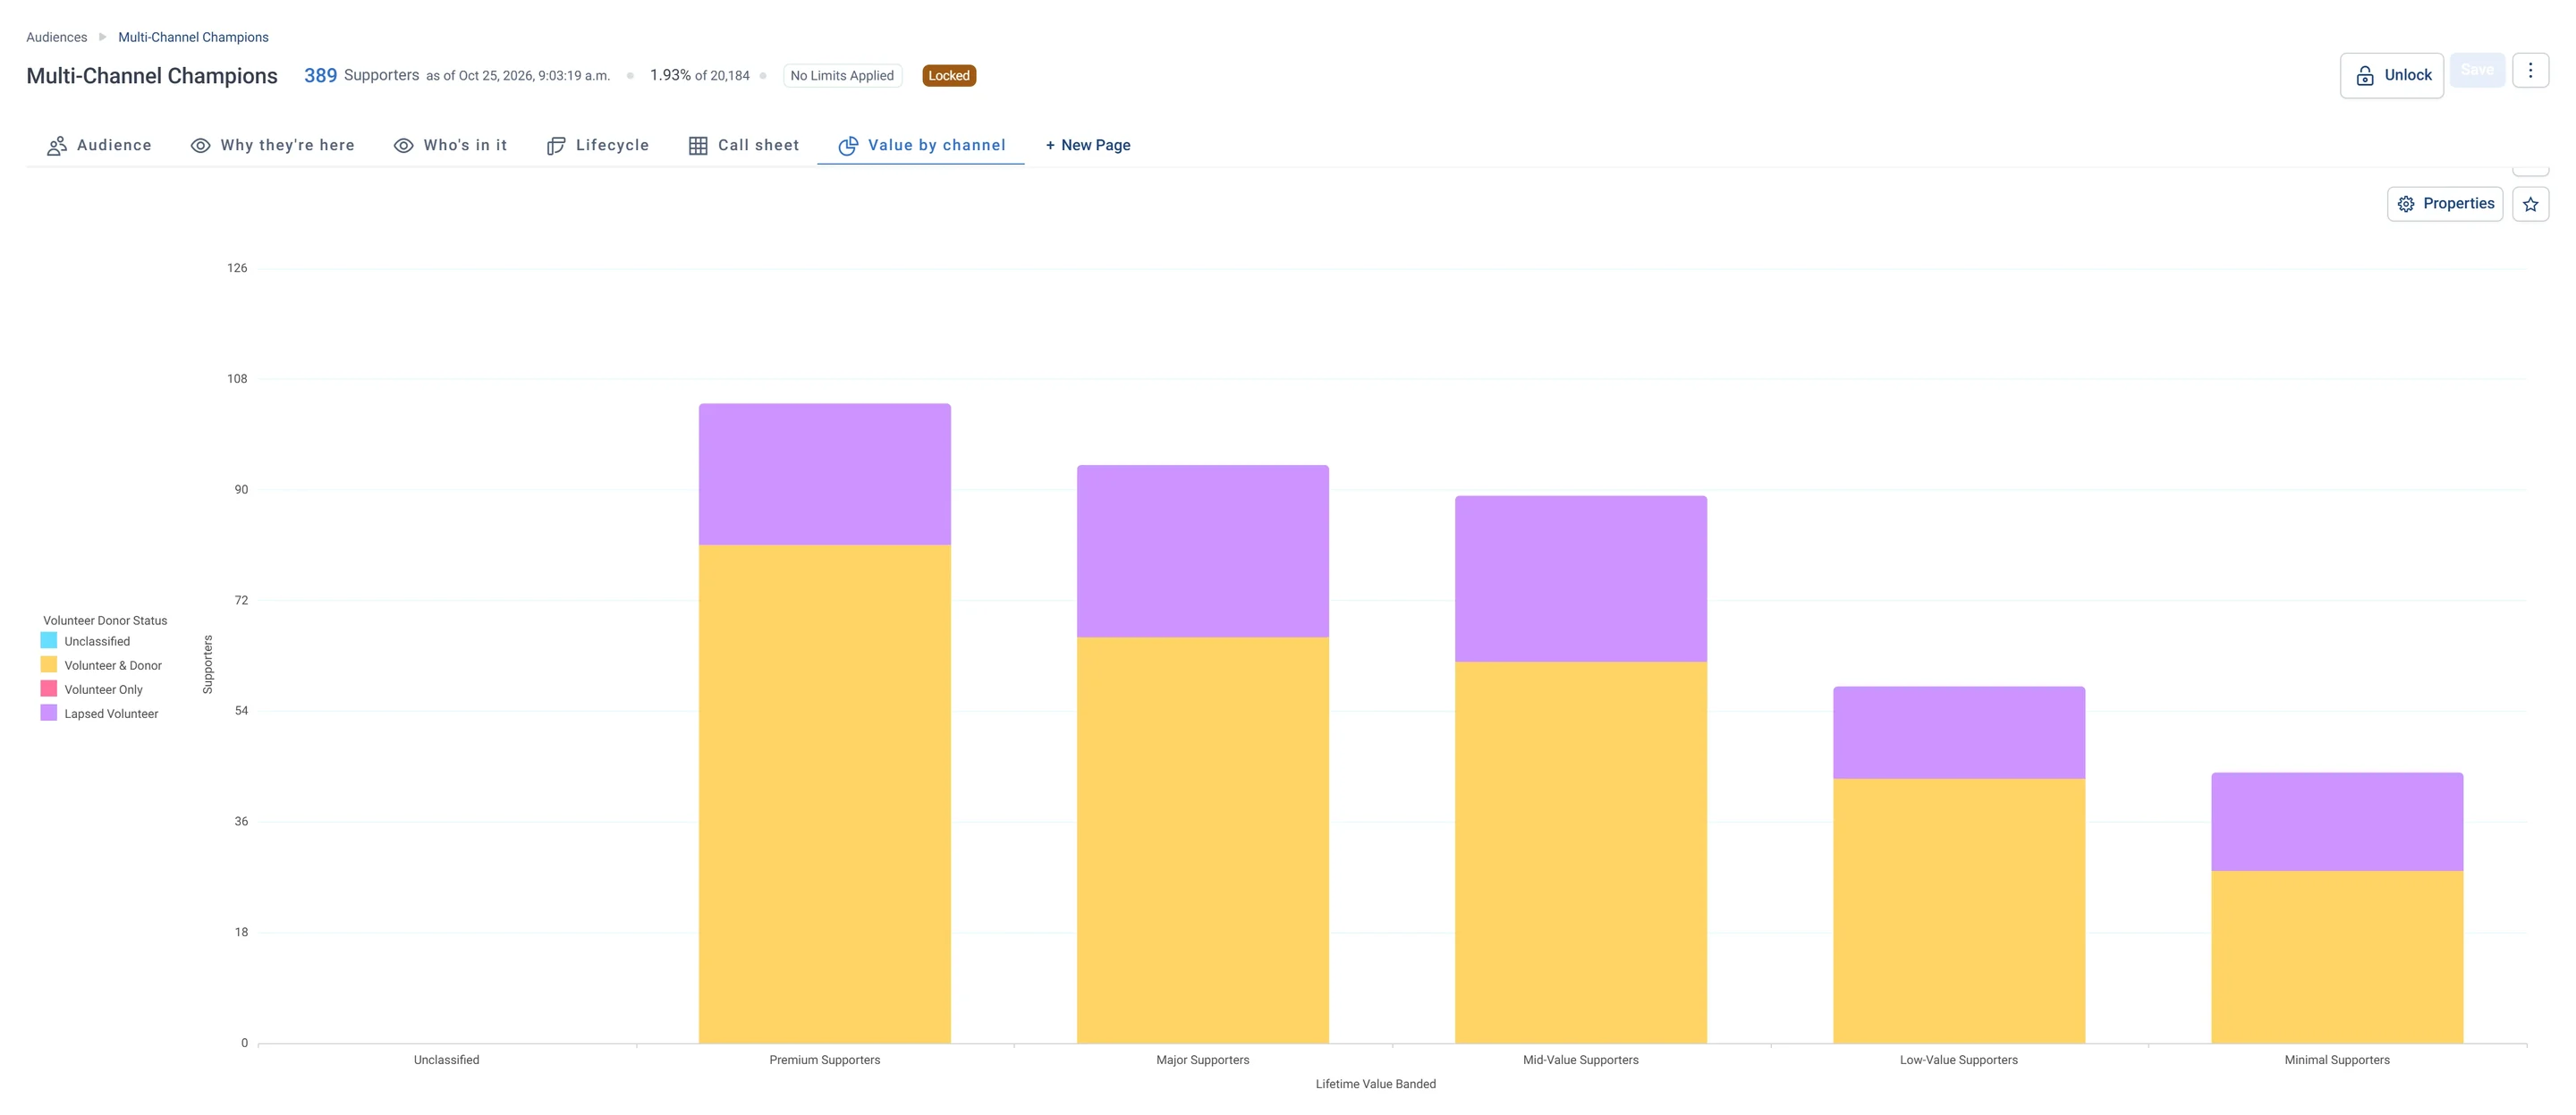Click the eye icon on Why they're here
The height and width of the screenshot is (1115, 2576).
pyautogui.click(x=201, y=146)
